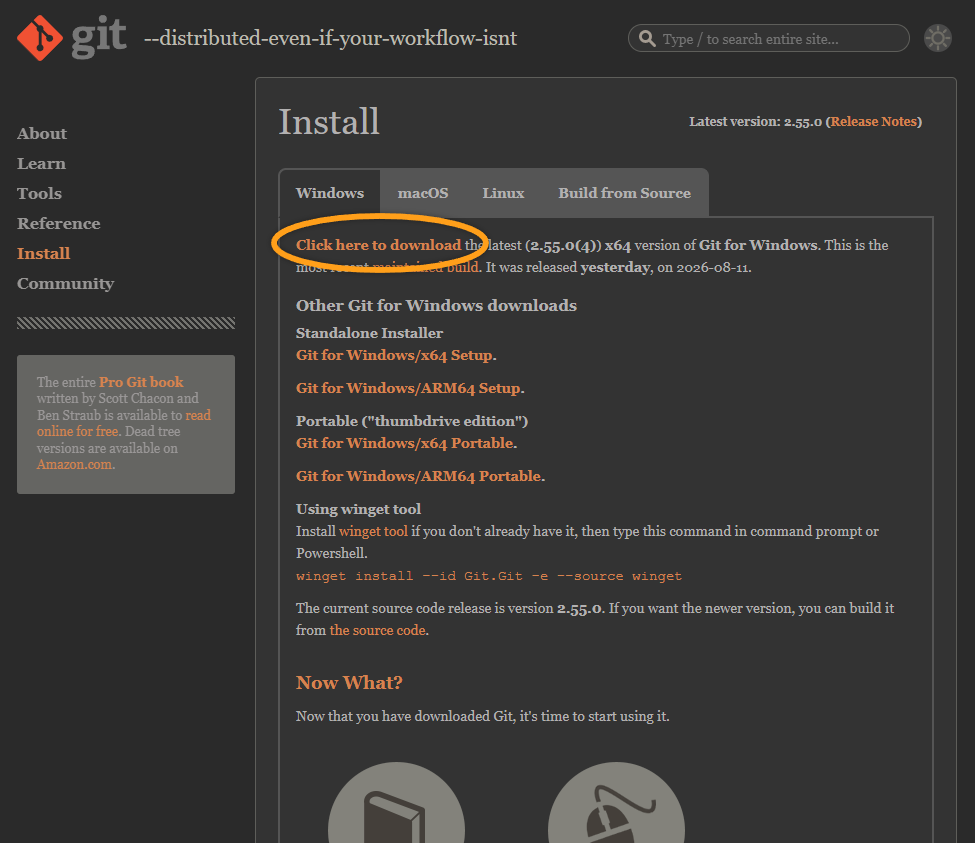Click the Git logo icon
The width and height of the screenshot is (975, 843).
tap(40, 38)
